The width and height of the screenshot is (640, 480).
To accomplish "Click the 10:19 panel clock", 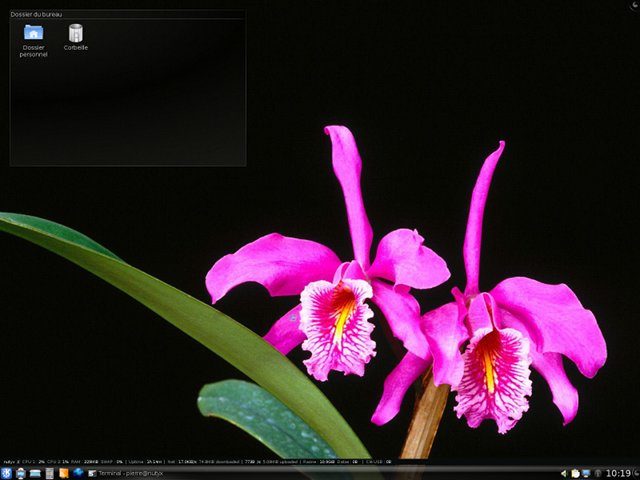I will 618,473.
